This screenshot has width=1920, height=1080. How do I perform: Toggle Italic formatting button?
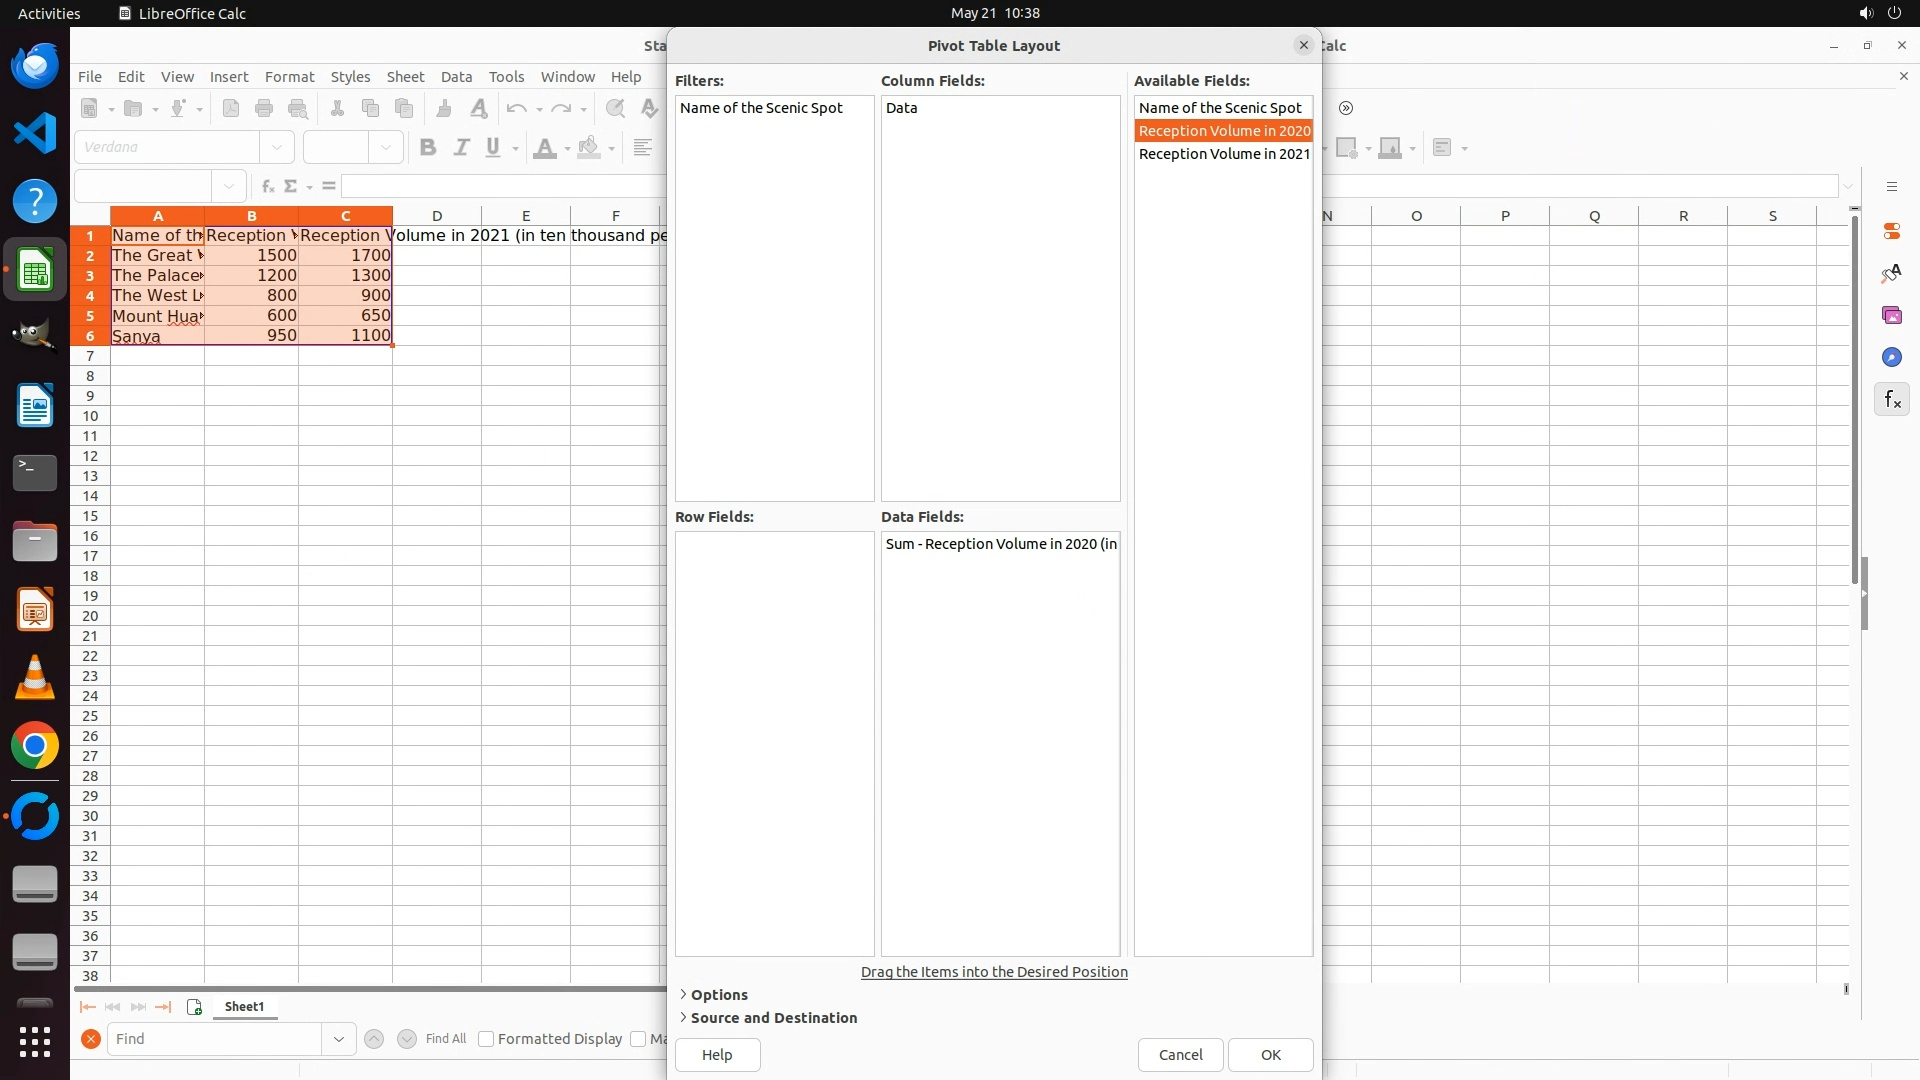(x=461, y=148)
